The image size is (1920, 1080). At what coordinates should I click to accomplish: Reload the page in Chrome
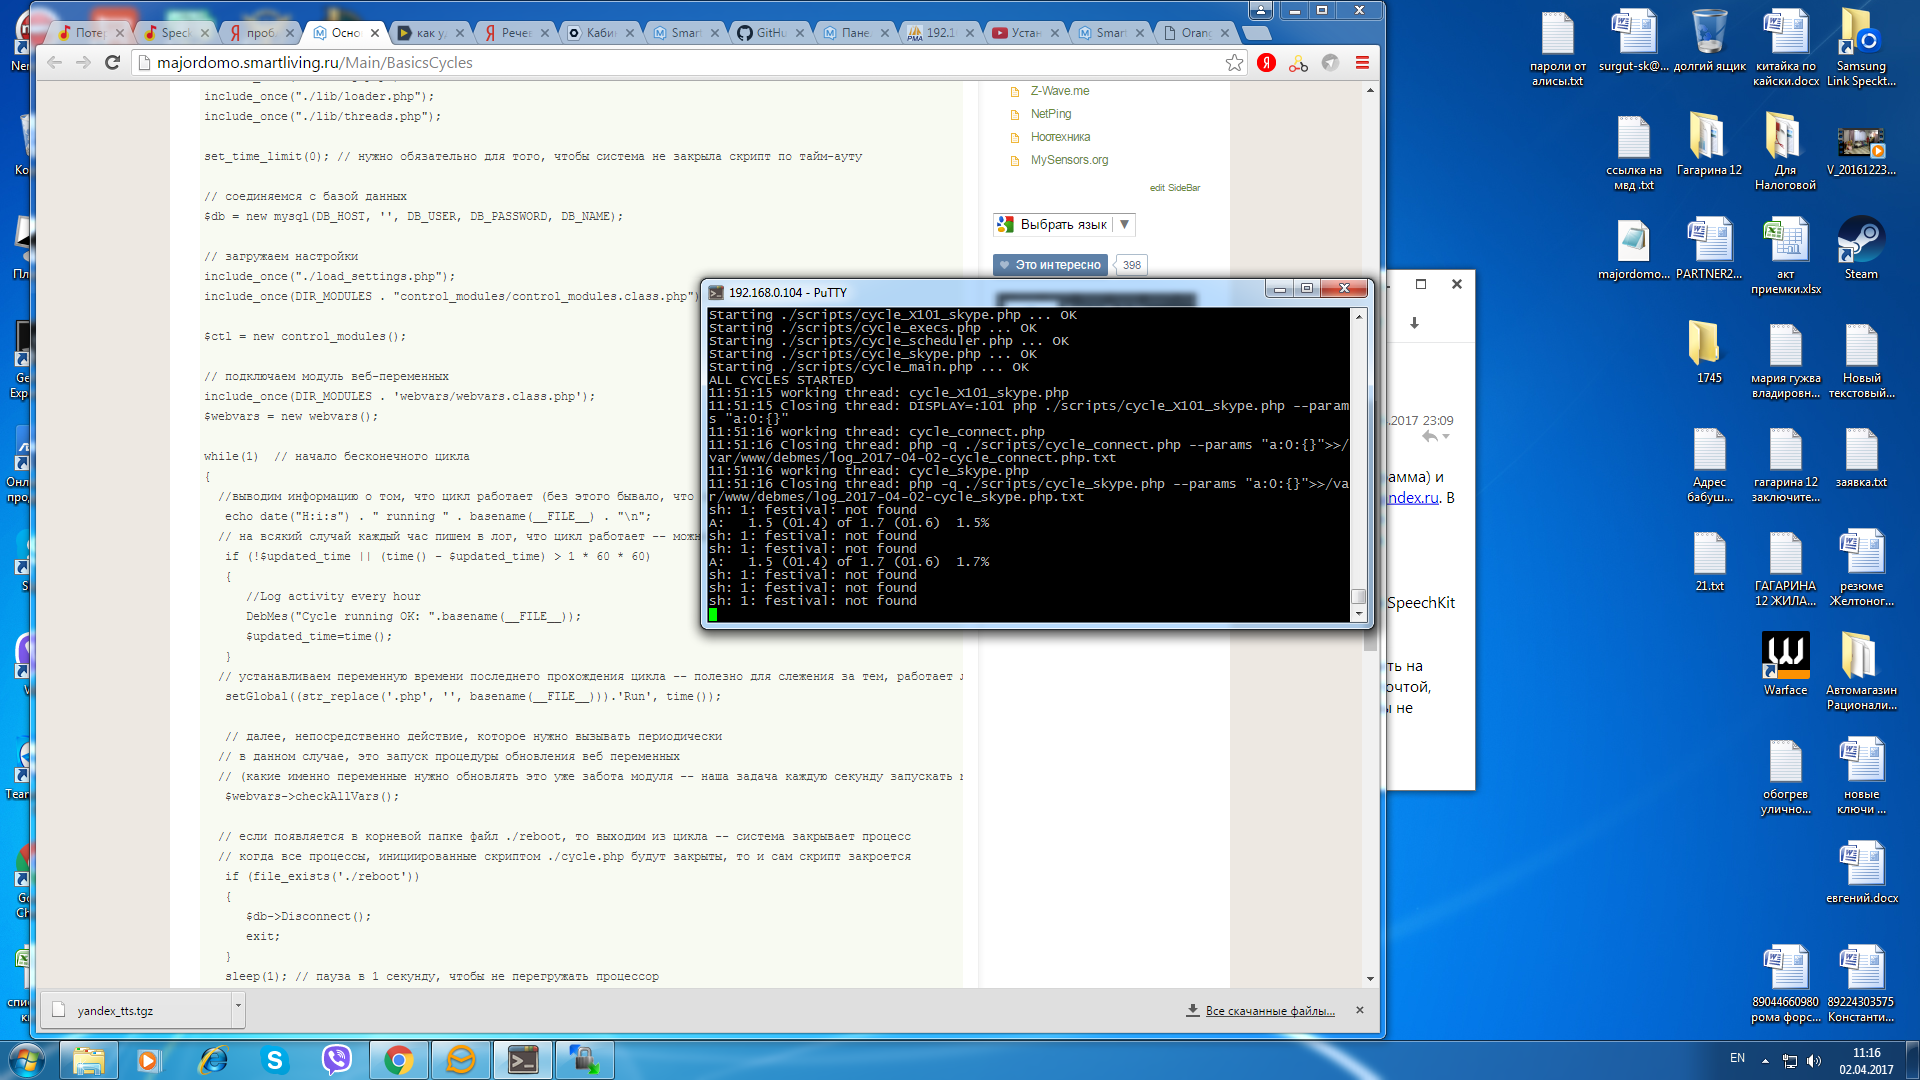coord(113,62)
